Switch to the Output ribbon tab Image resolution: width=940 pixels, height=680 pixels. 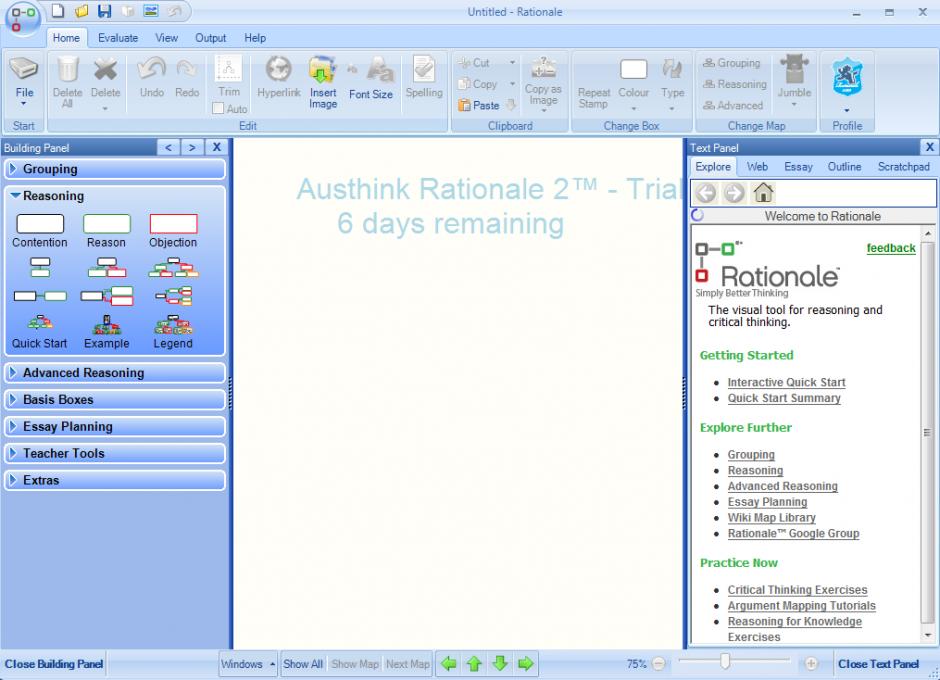210,38
